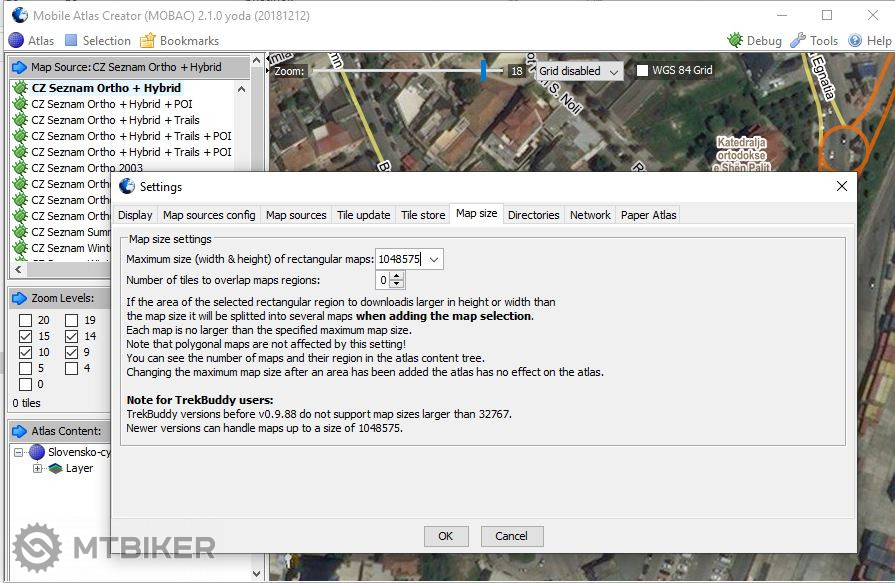Click the Help question mark icon
Viewport: 895px width, 583px height.
coord(855,41)
